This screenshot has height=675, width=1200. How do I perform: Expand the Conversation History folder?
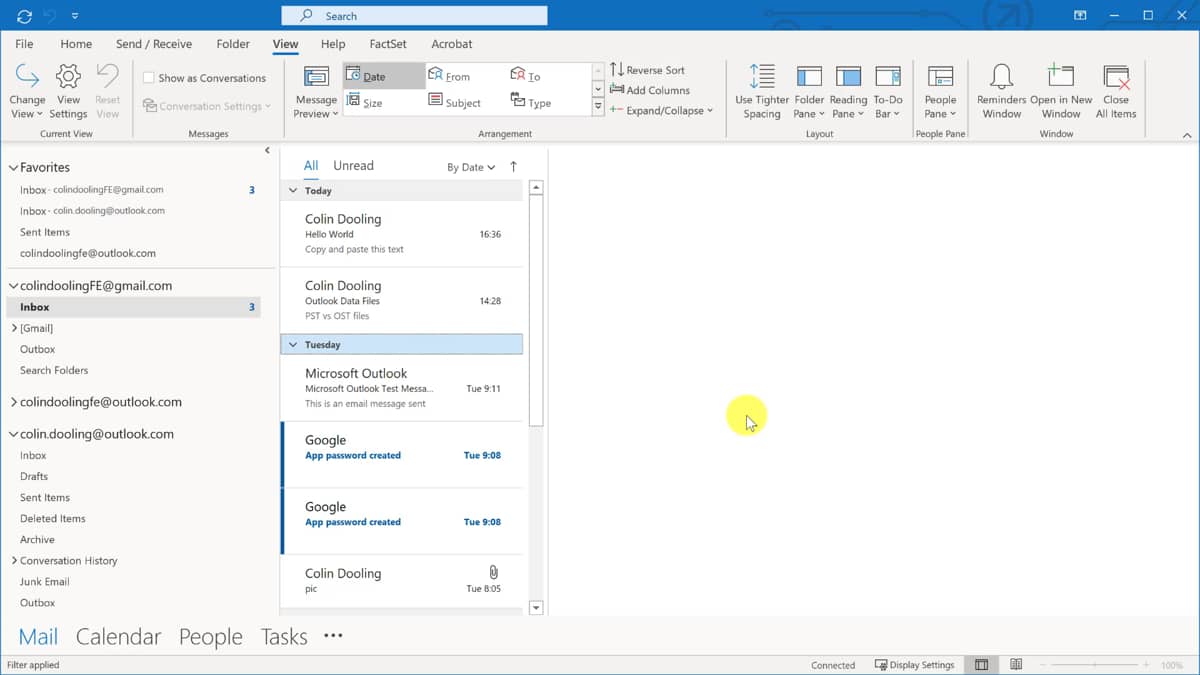(14, 560)
